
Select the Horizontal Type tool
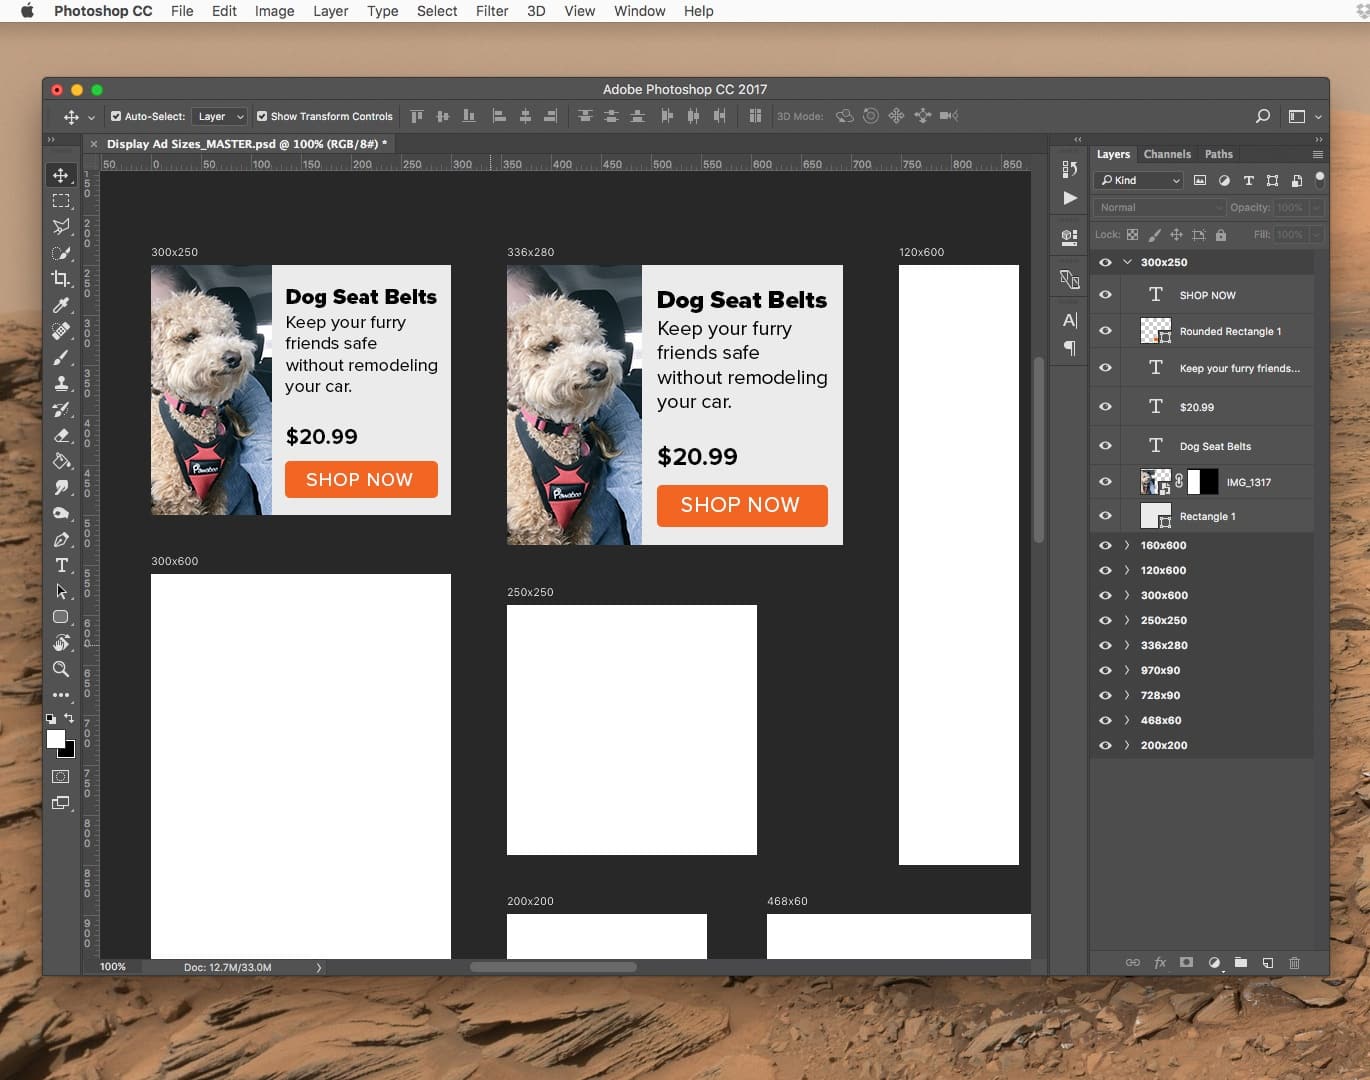(x=61, y=565)
